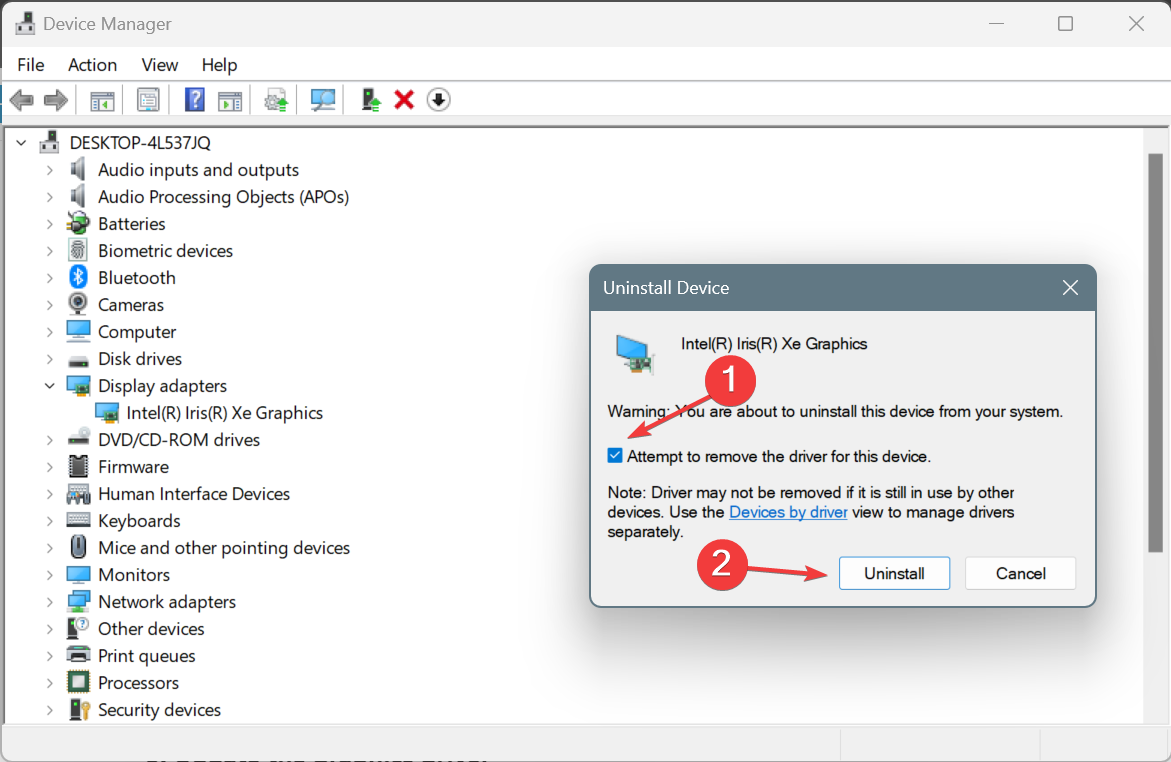The image size is (1171, 762).
Task: Expand Audio inputs and outputs chevron
Action: click(49, 170)
